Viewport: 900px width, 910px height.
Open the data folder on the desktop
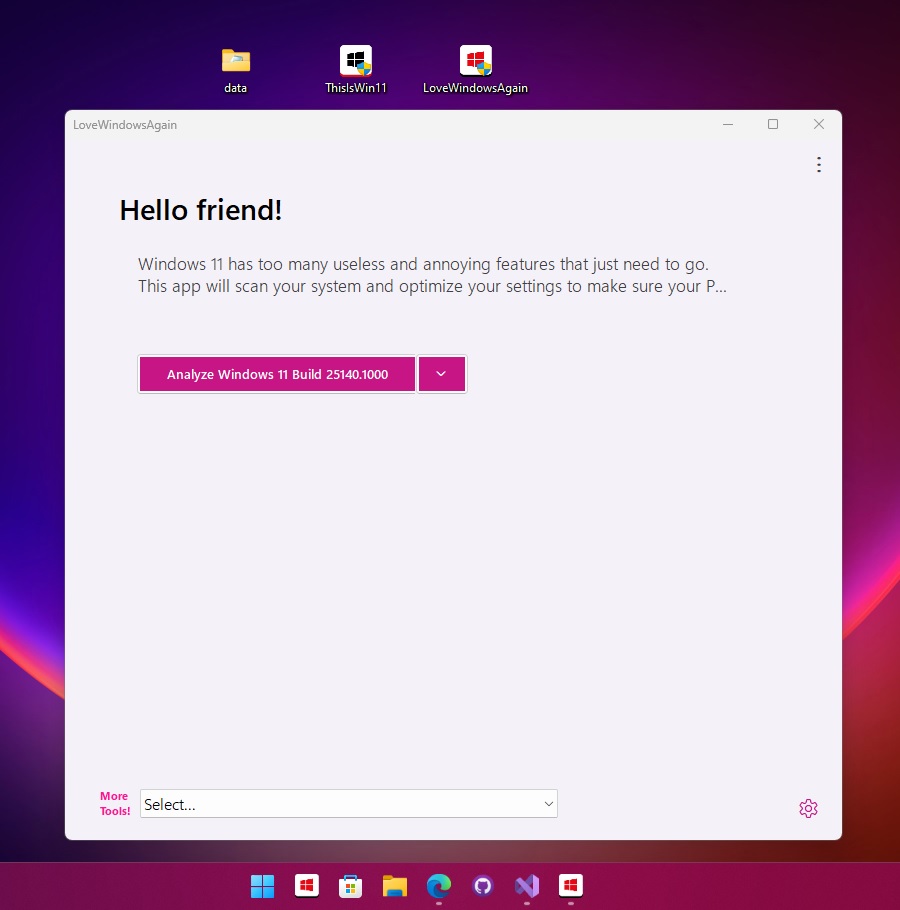coord(235,60)
